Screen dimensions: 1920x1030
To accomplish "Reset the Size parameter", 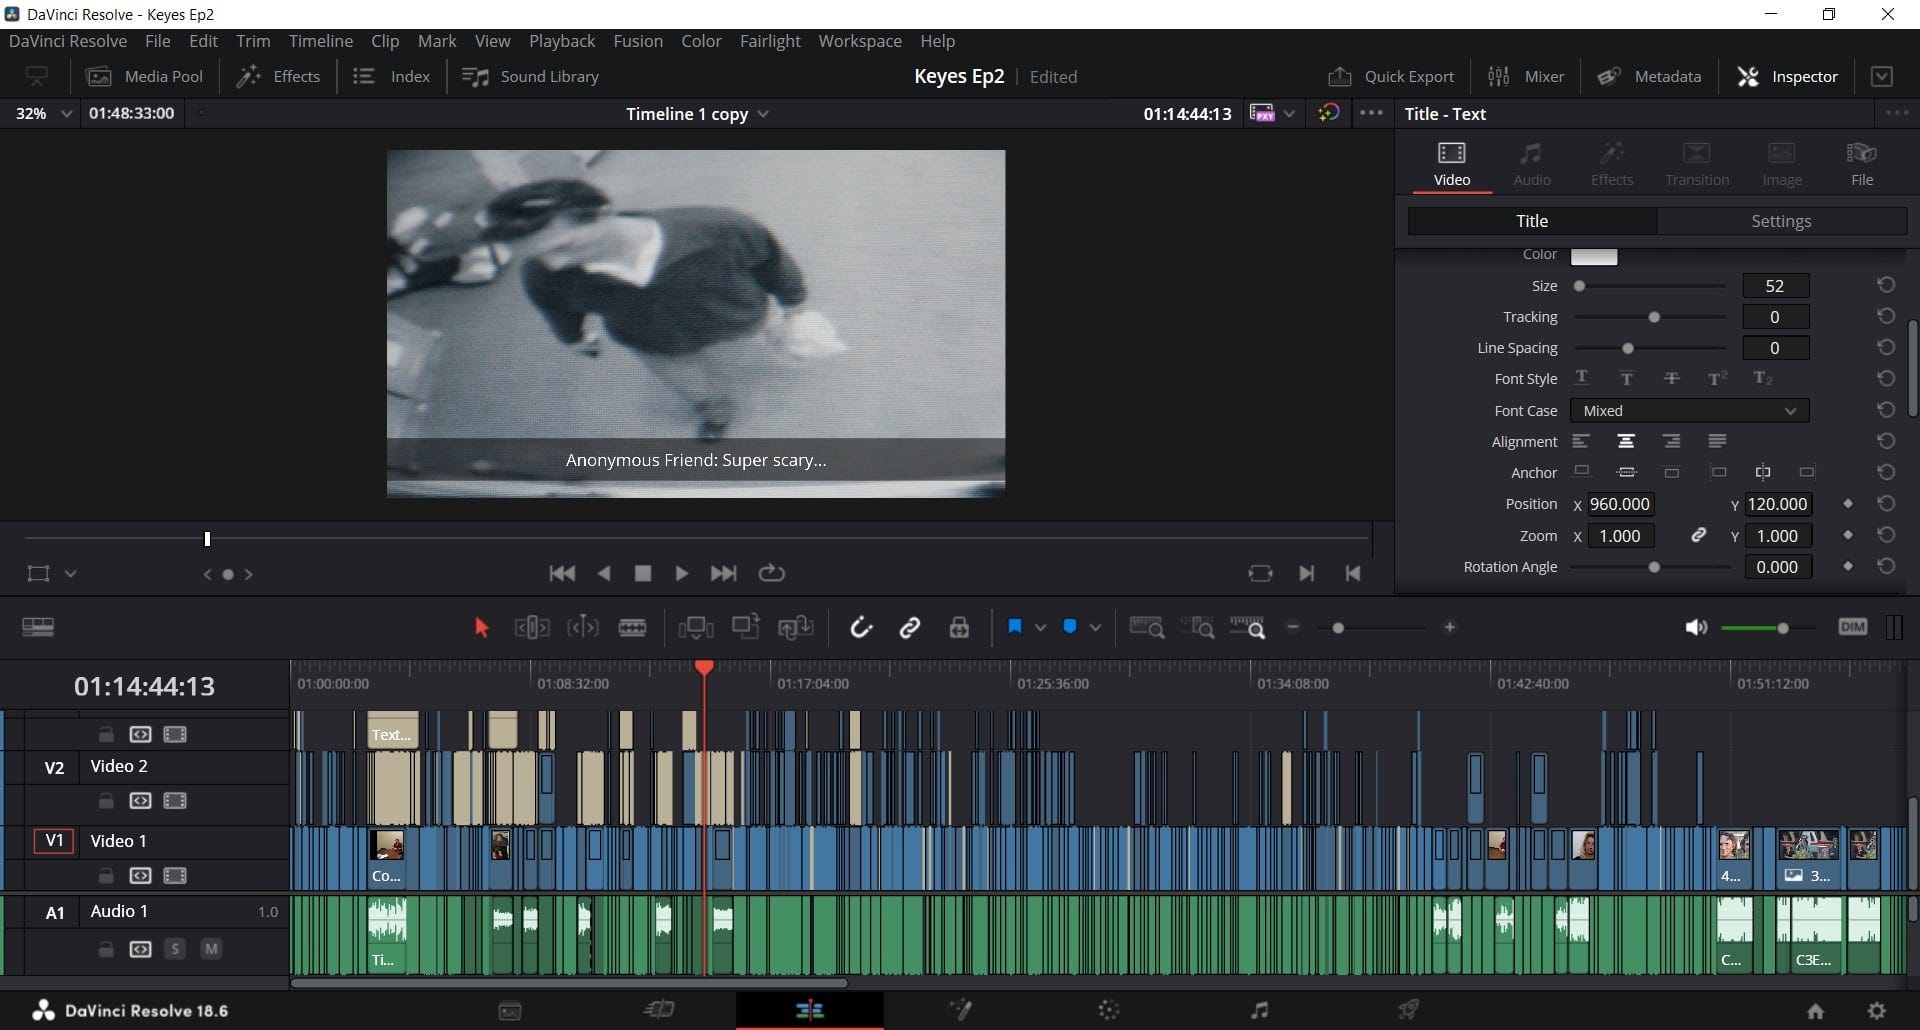I will pos(1886,285).
